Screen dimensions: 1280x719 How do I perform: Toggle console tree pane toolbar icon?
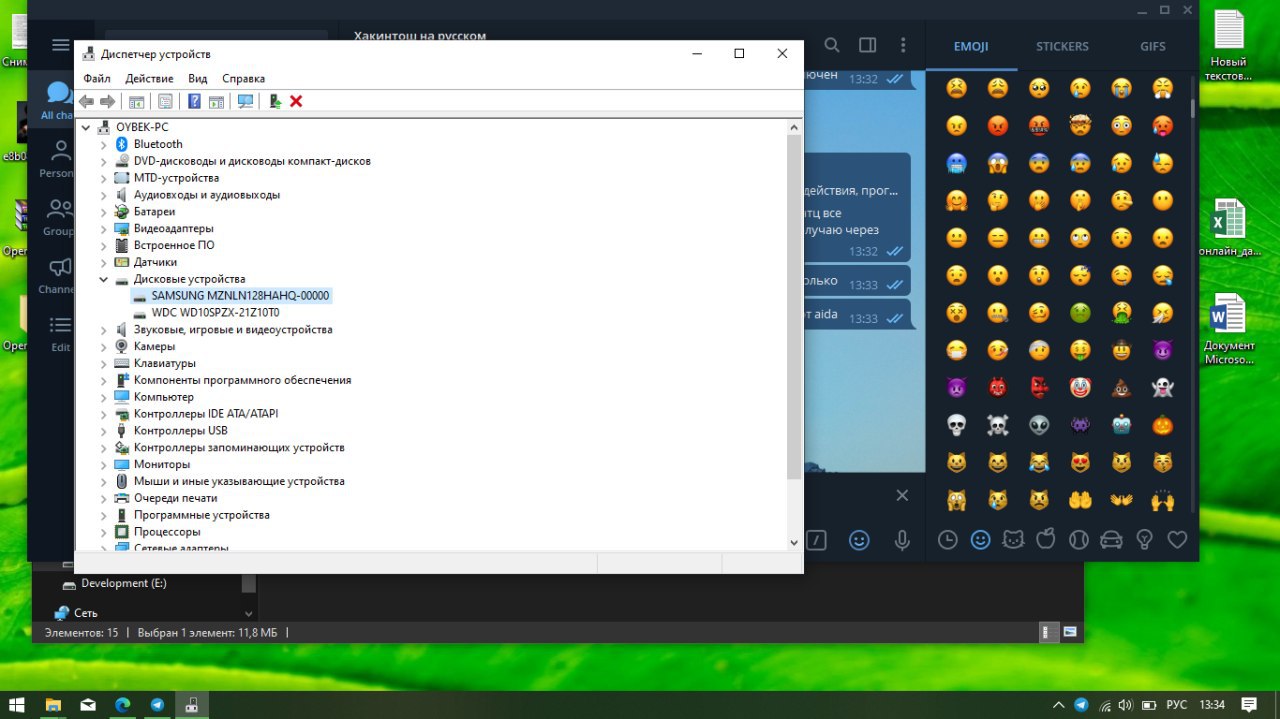137,101
